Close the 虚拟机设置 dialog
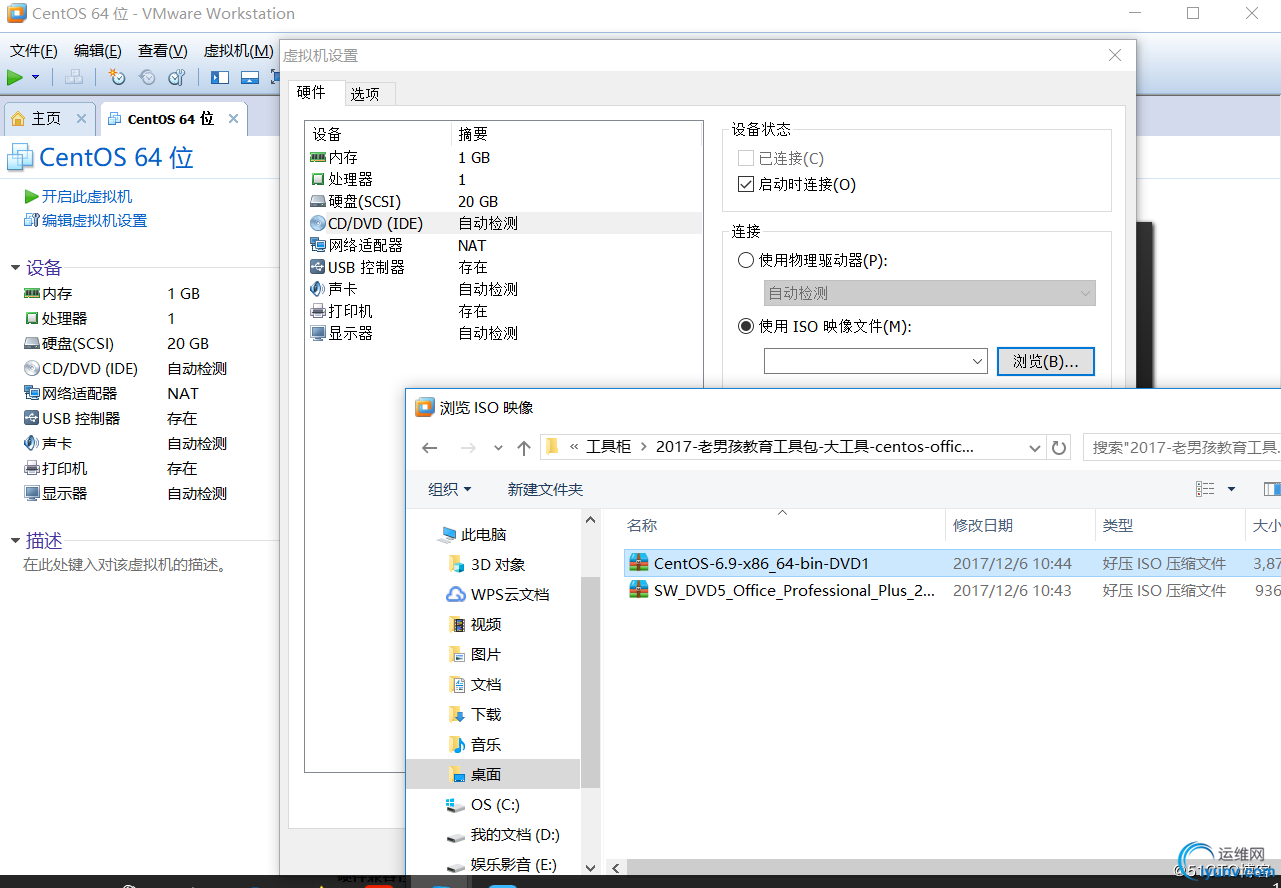1281x888 pixels. point(1115,56)
